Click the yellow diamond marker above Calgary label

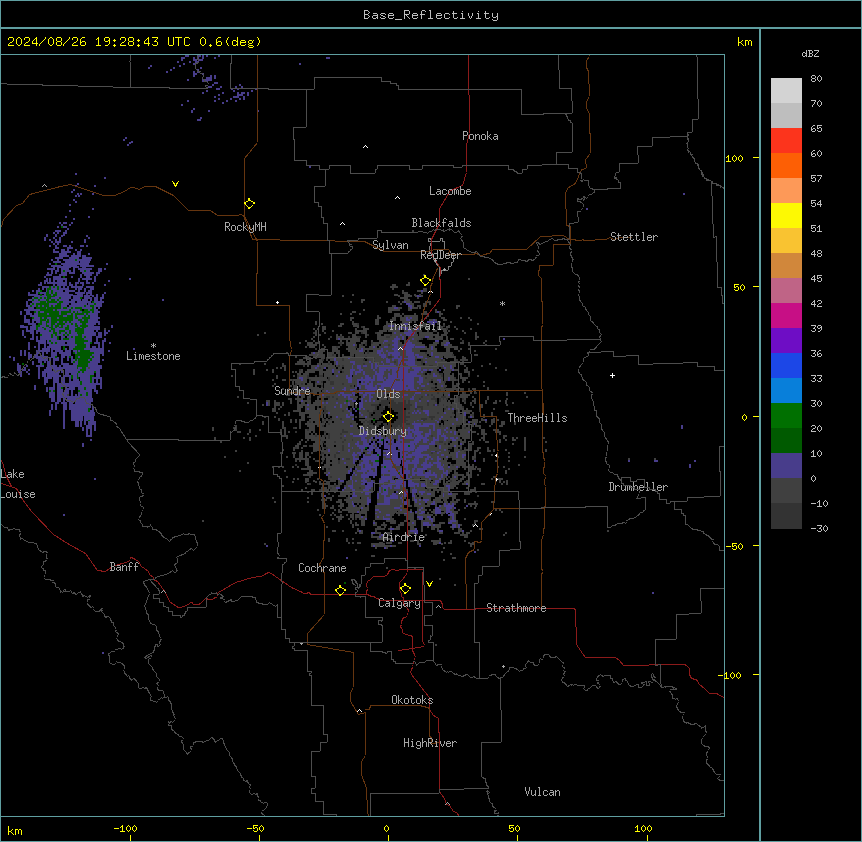tap(405, 589)
